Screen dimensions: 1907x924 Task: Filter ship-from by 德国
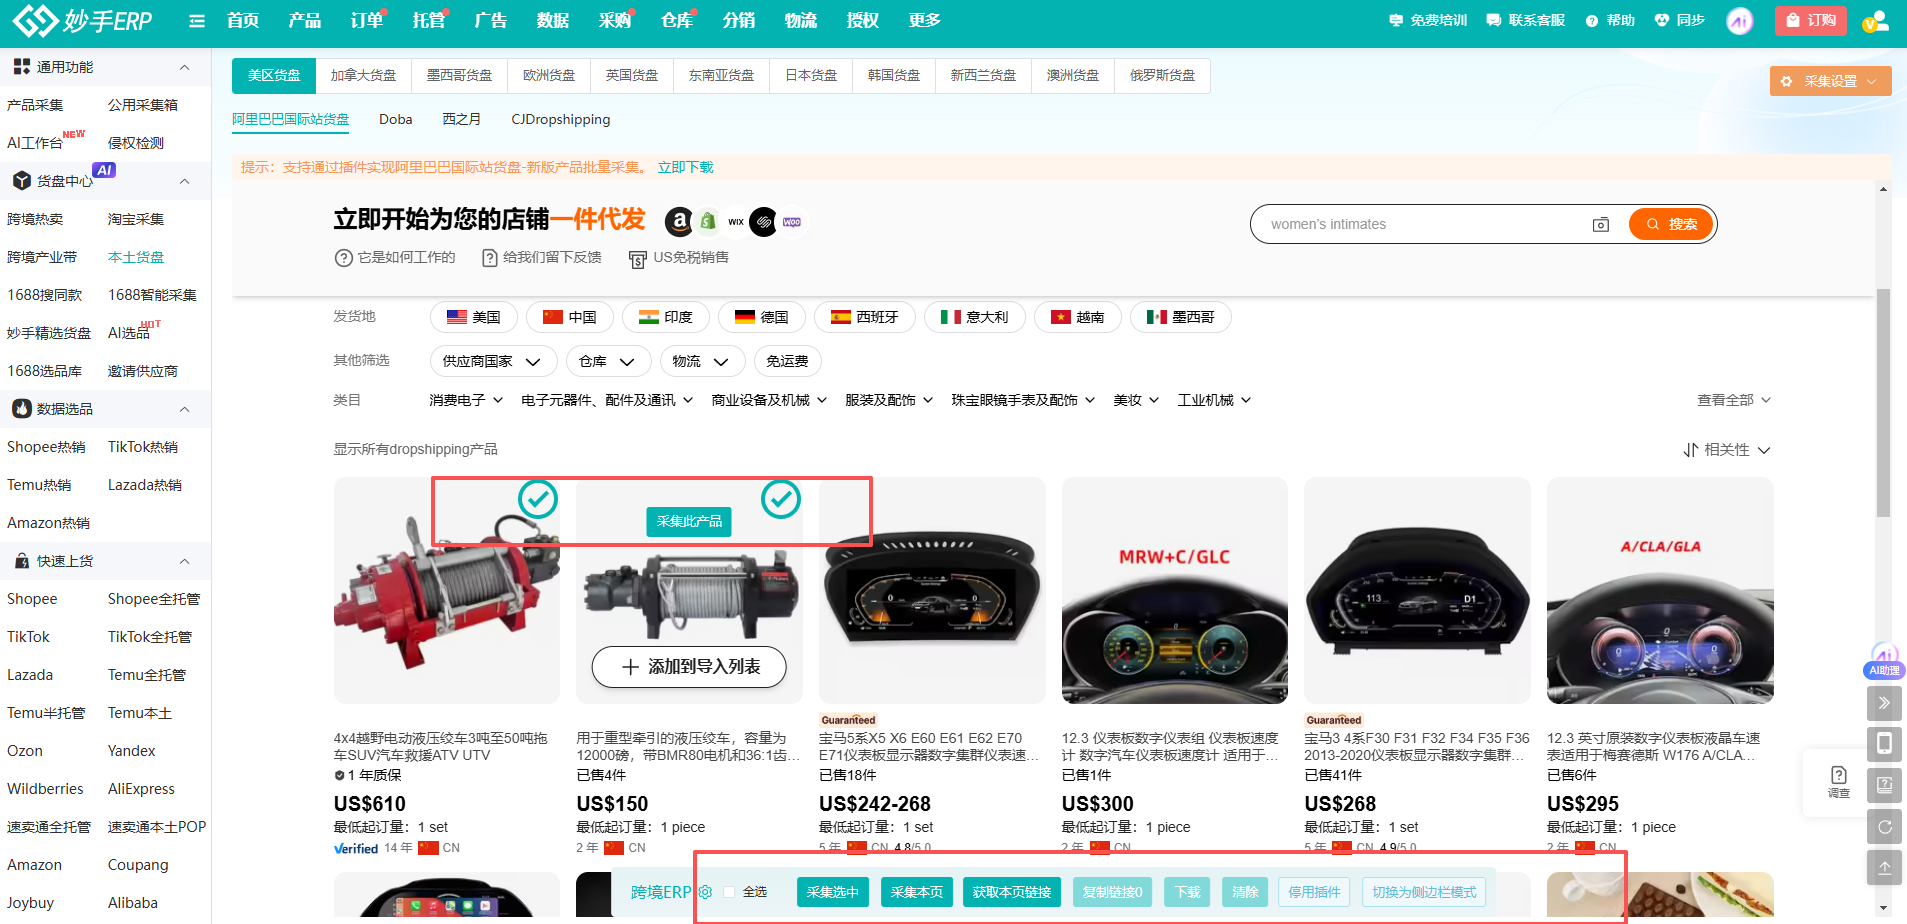pos(762,317)
